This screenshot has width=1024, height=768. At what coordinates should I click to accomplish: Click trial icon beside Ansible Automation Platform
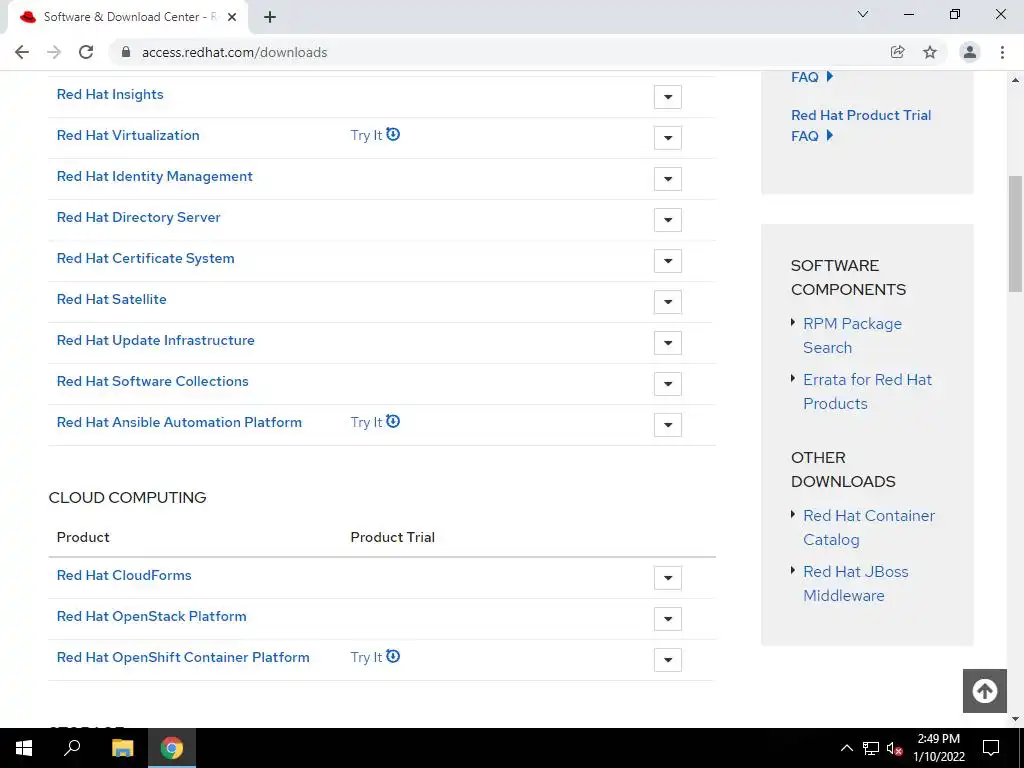click(393, 421)
